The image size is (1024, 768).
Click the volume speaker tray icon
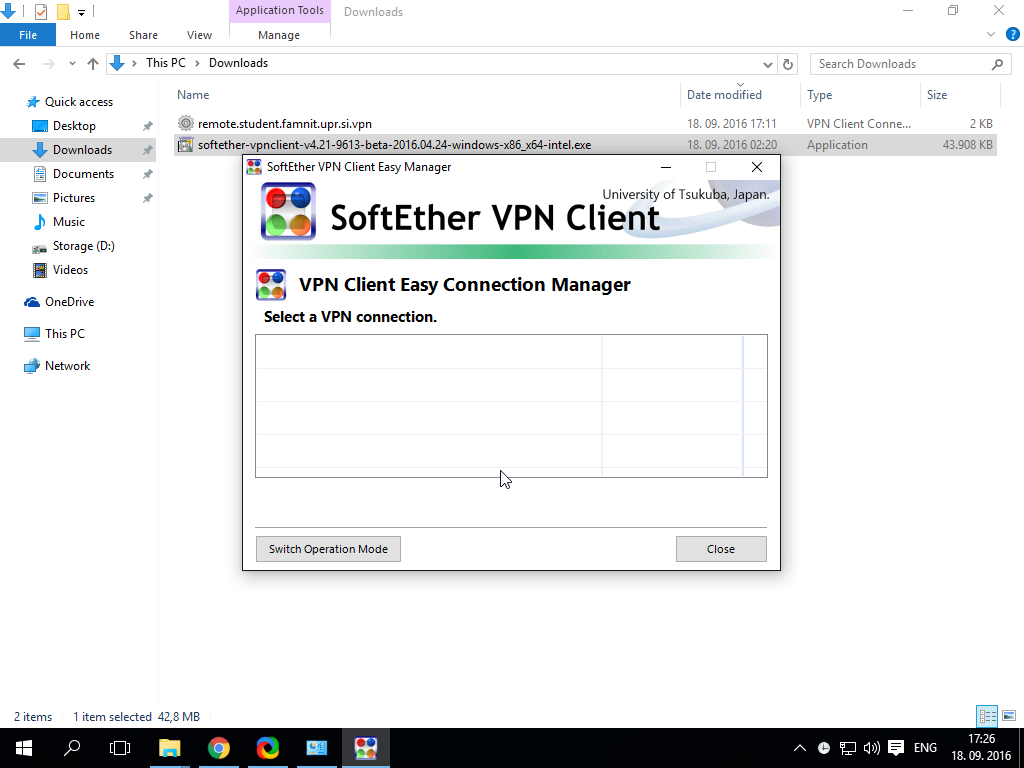(x=871, y=748)
